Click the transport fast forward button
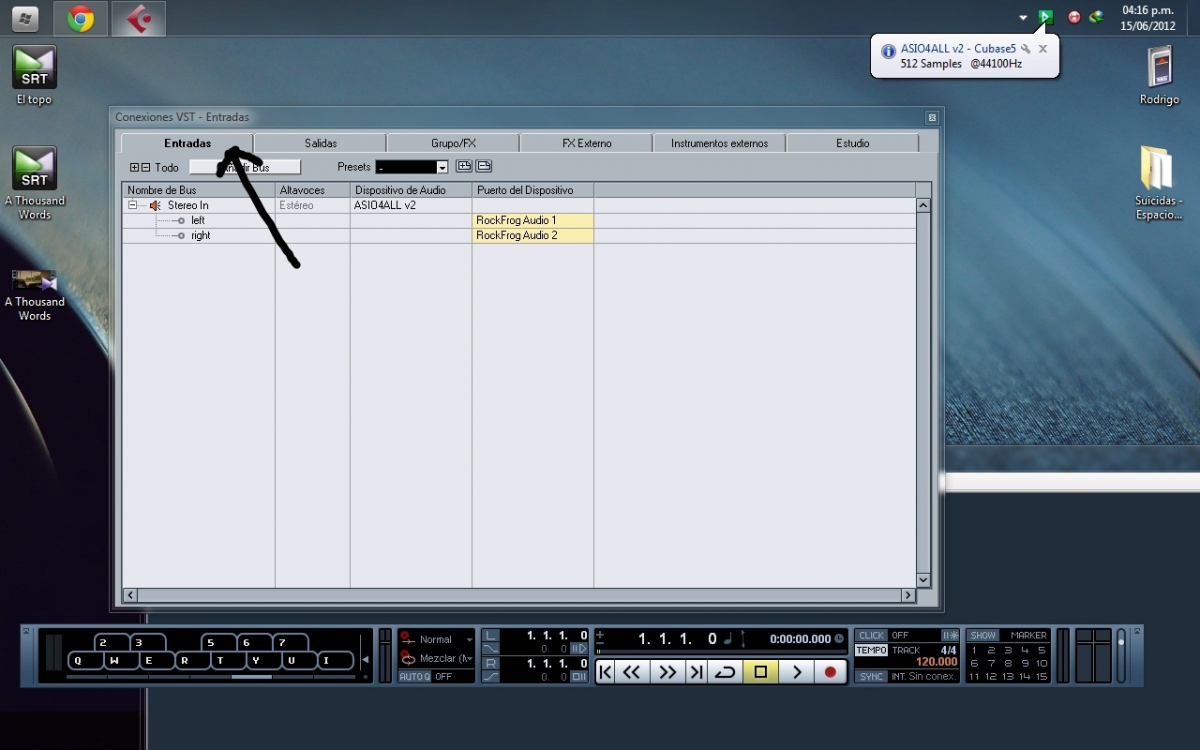 (x=667, y=672)
